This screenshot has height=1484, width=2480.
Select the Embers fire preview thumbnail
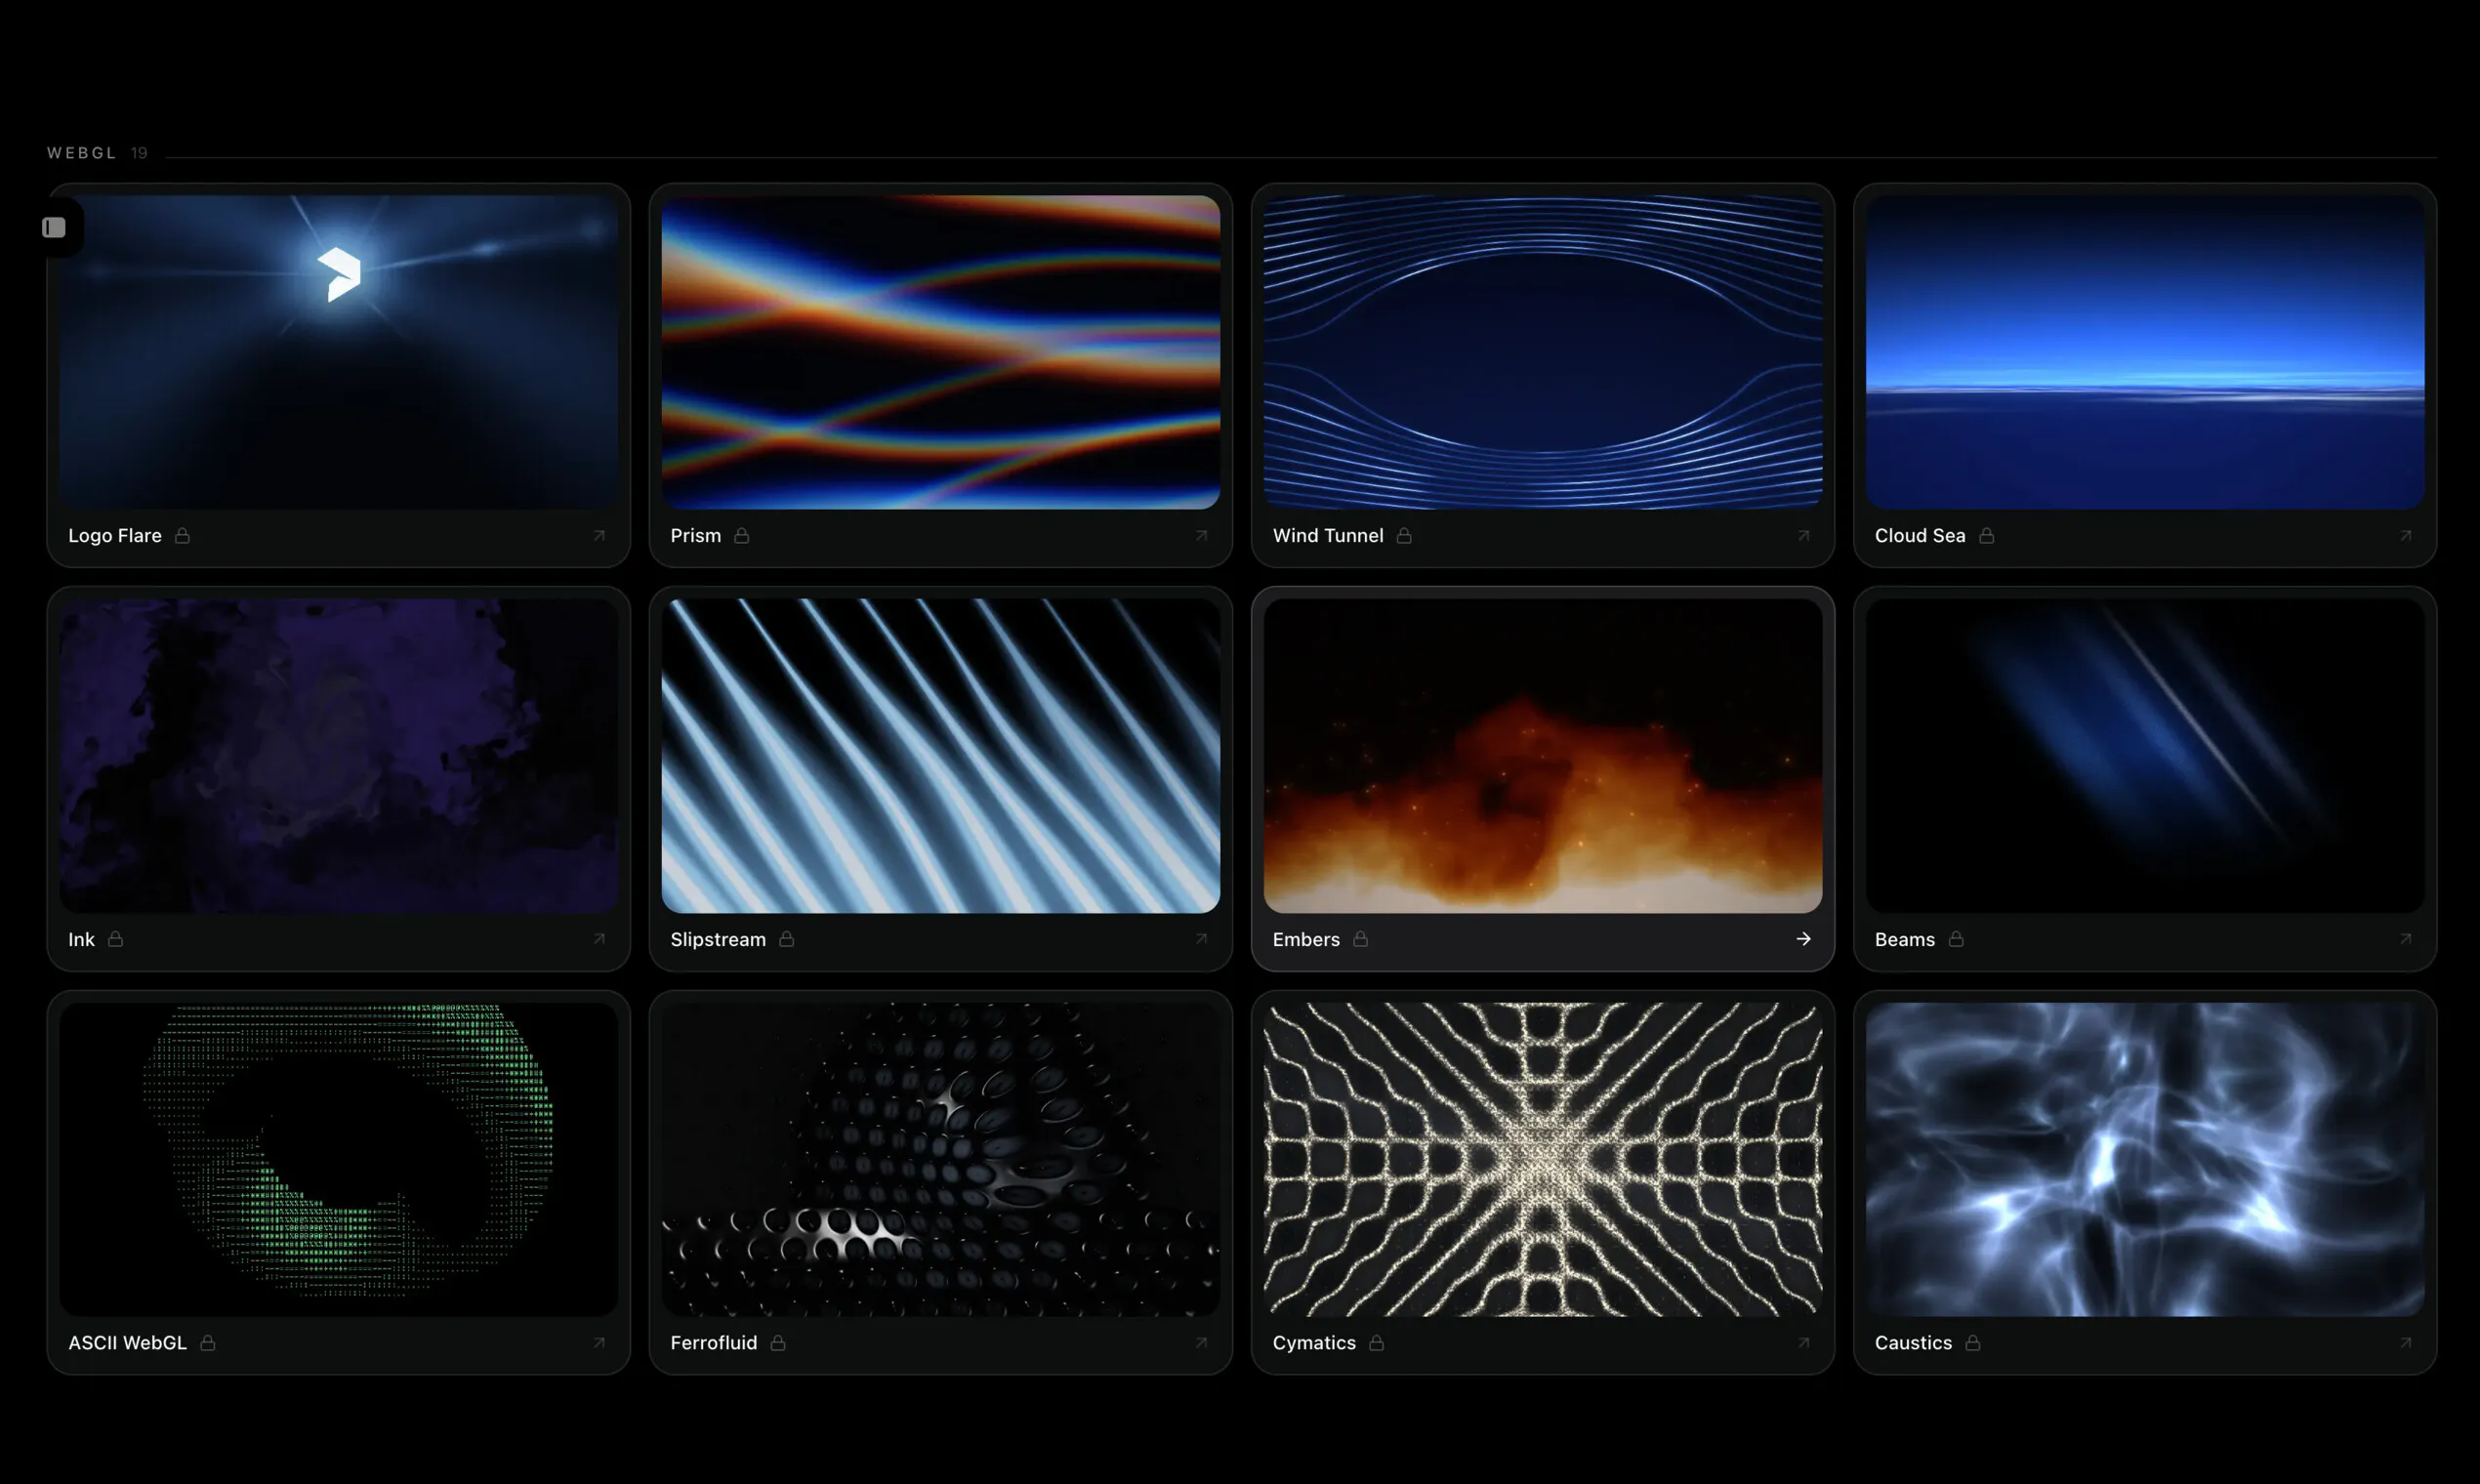pyautogui.click(x=1543, y=756)
